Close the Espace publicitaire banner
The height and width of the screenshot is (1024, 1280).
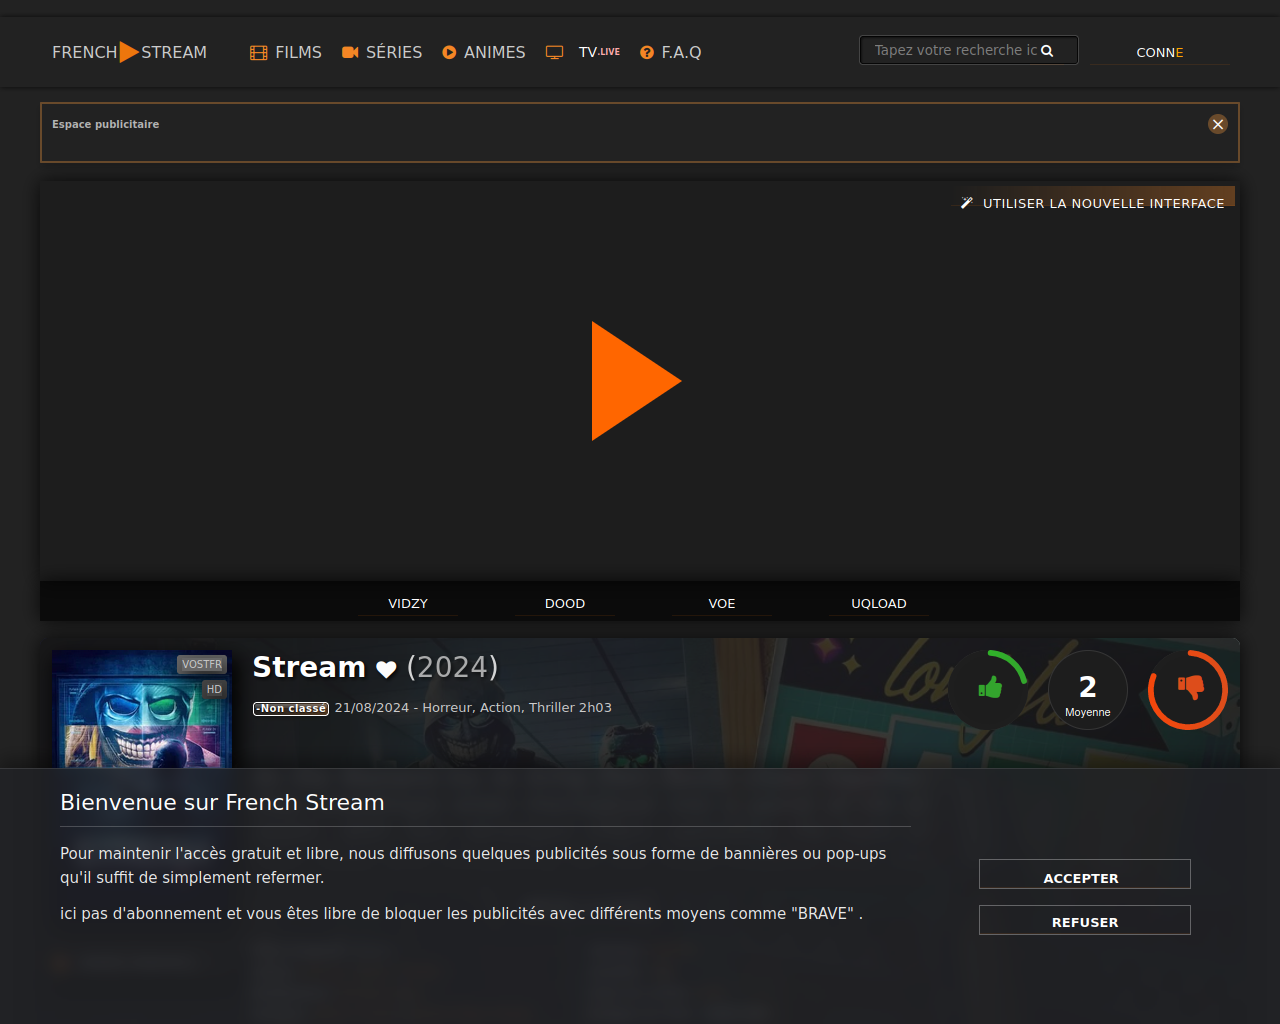(x=1218, y=124)
